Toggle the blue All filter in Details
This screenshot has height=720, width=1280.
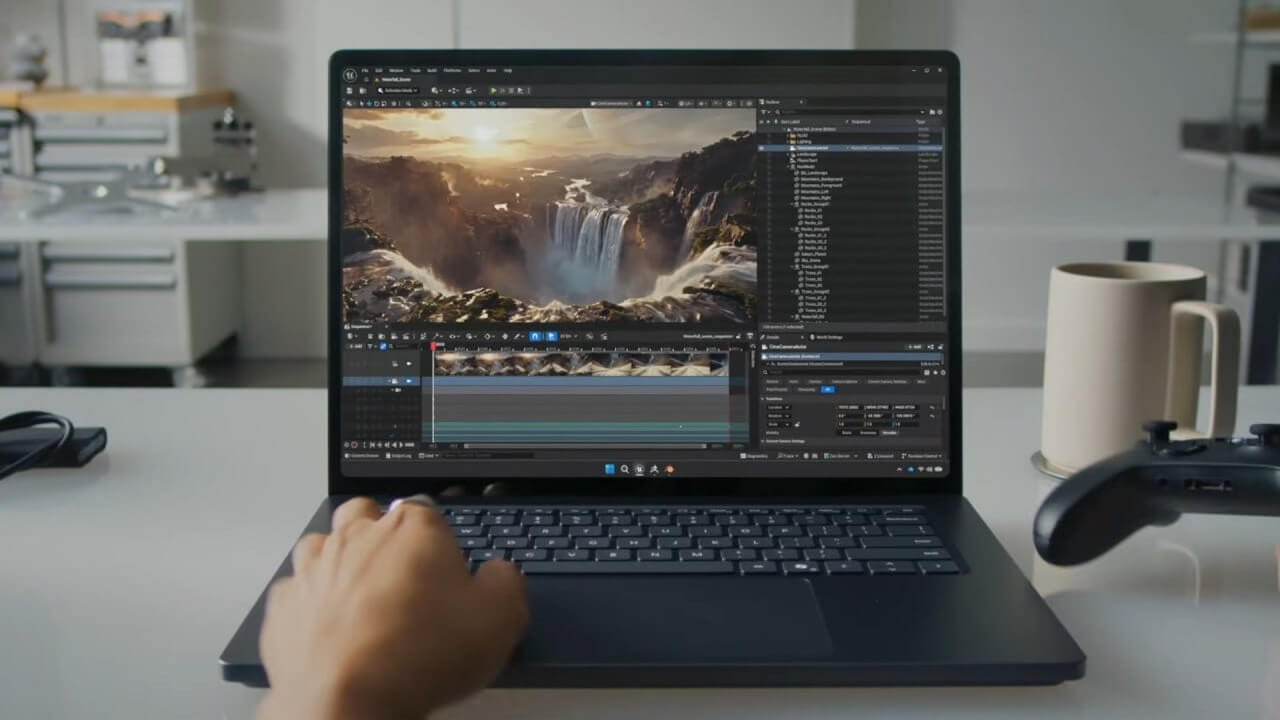tap(827, 389)
